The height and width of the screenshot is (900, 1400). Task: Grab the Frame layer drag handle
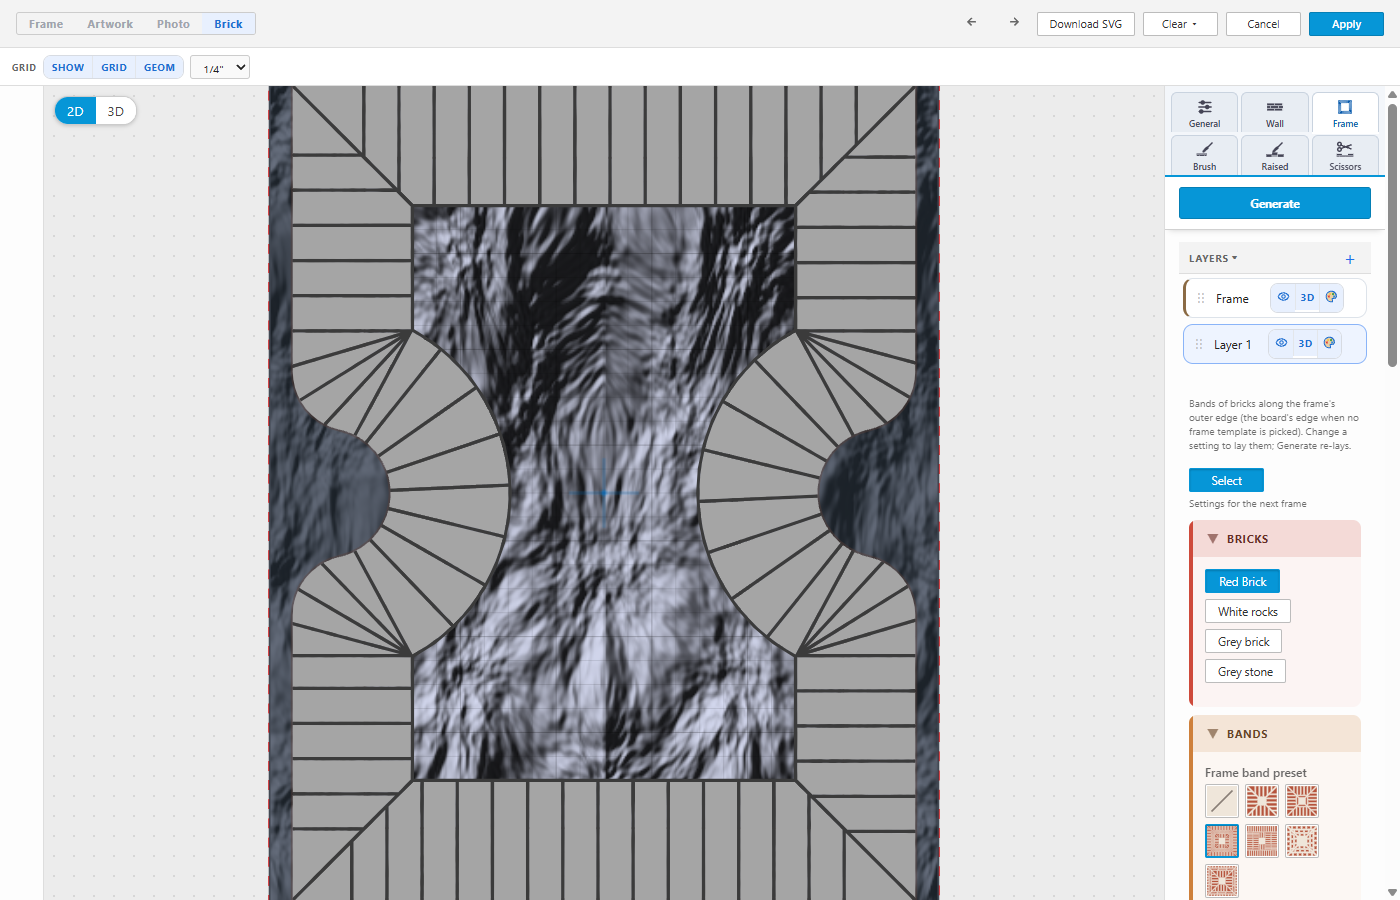point(1201,298)
